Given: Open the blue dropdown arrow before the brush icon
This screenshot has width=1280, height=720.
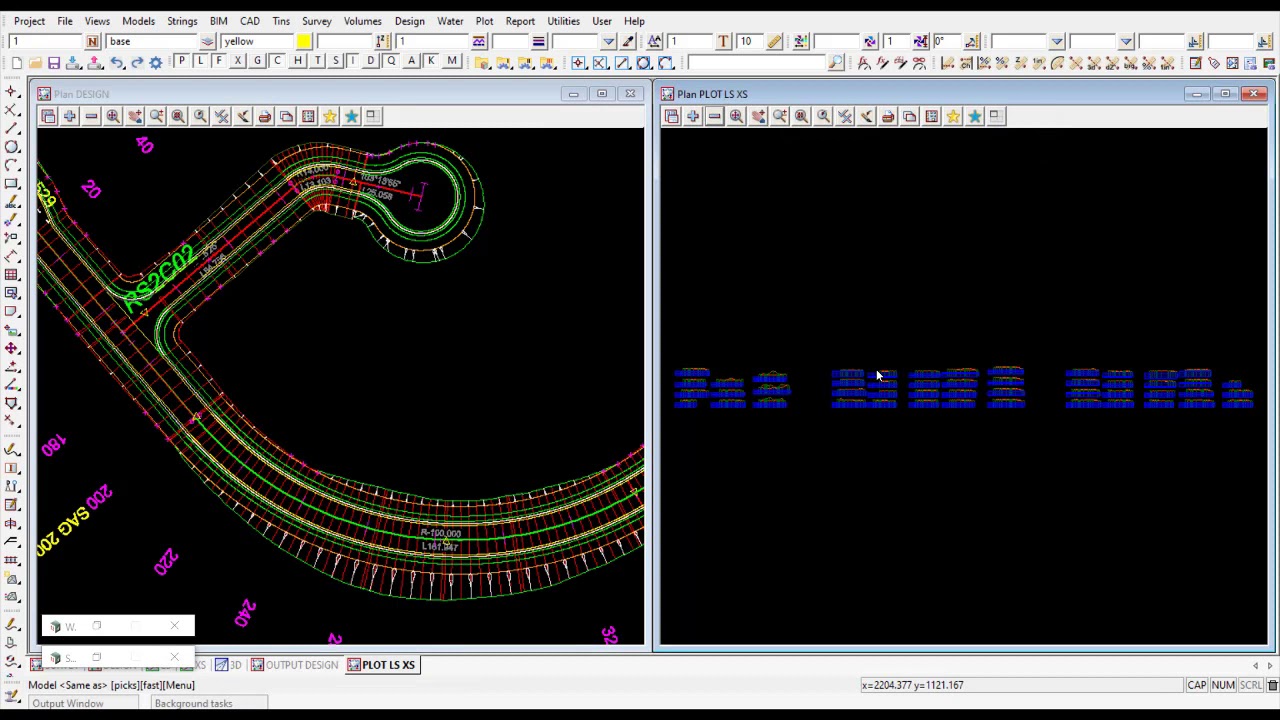Looking at the screenshot, I should coord(608,41).
